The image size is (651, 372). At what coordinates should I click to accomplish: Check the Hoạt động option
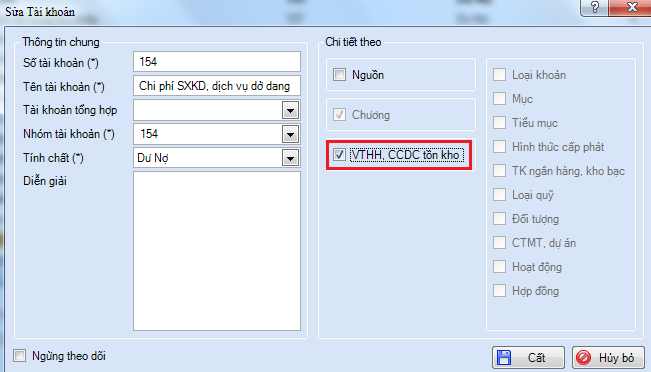499,267
